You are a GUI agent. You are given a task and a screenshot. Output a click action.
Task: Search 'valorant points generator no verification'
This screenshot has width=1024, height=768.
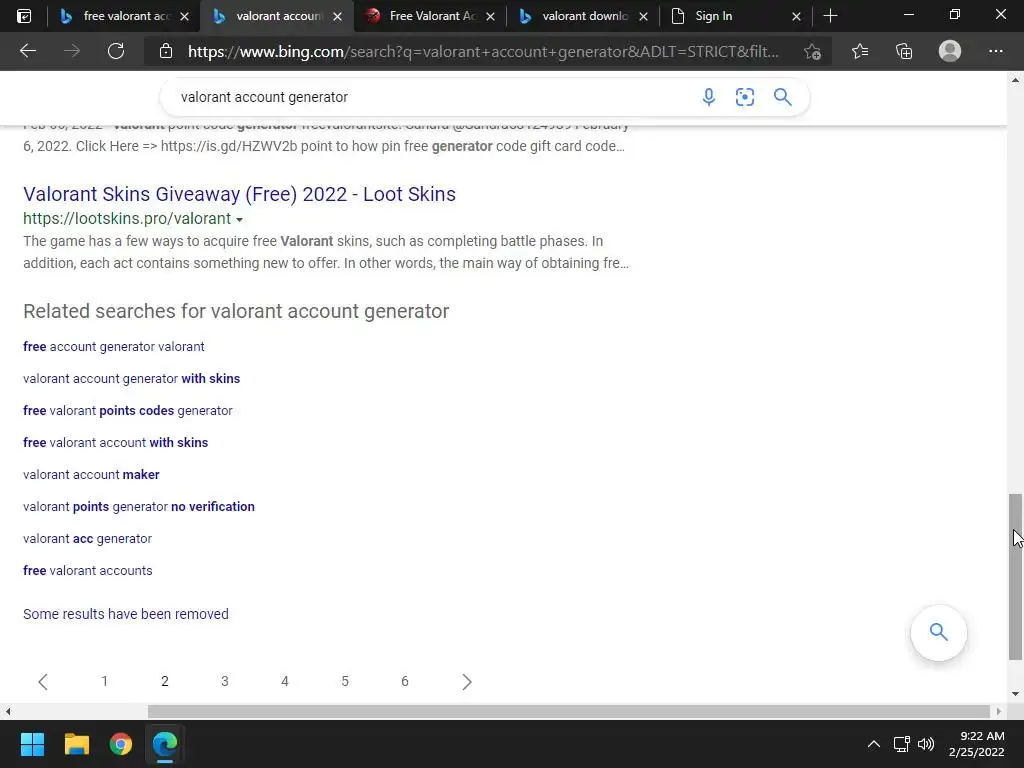pyautogui.click(x=139, y=507)
